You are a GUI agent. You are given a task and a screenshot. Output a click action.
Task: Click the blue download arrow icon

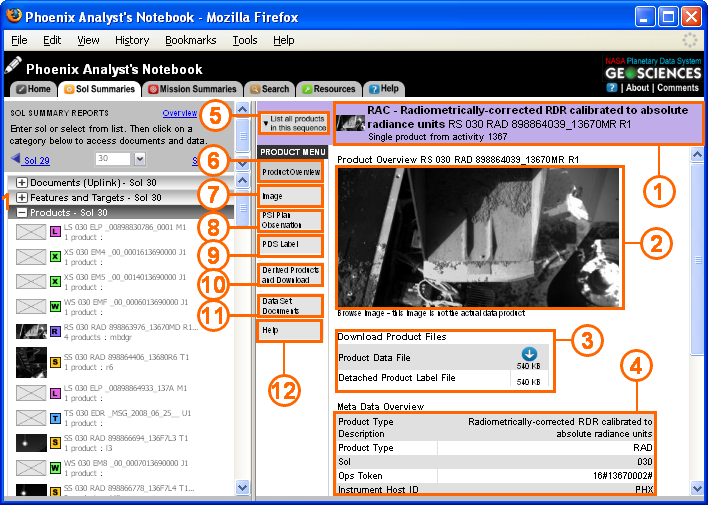(528, 353)
